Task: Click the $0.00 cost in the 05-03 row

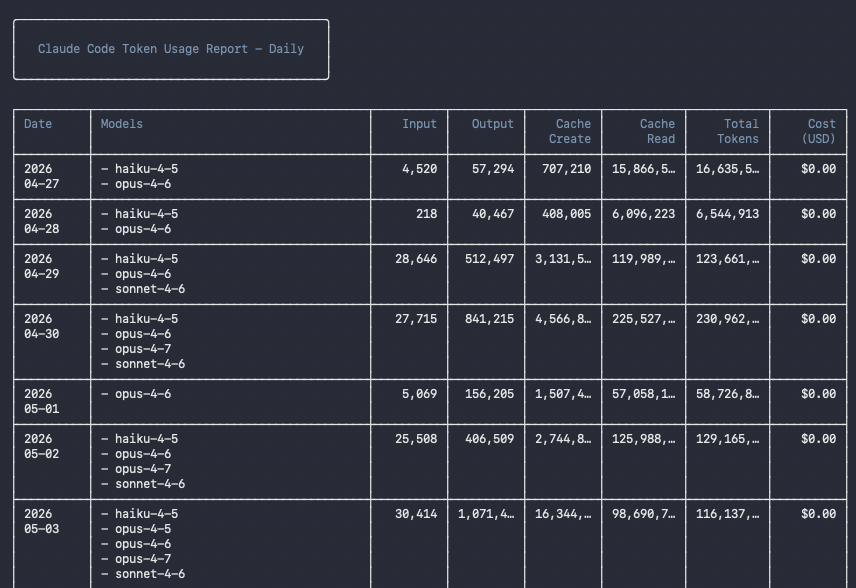Action: [x=818, y=514]
